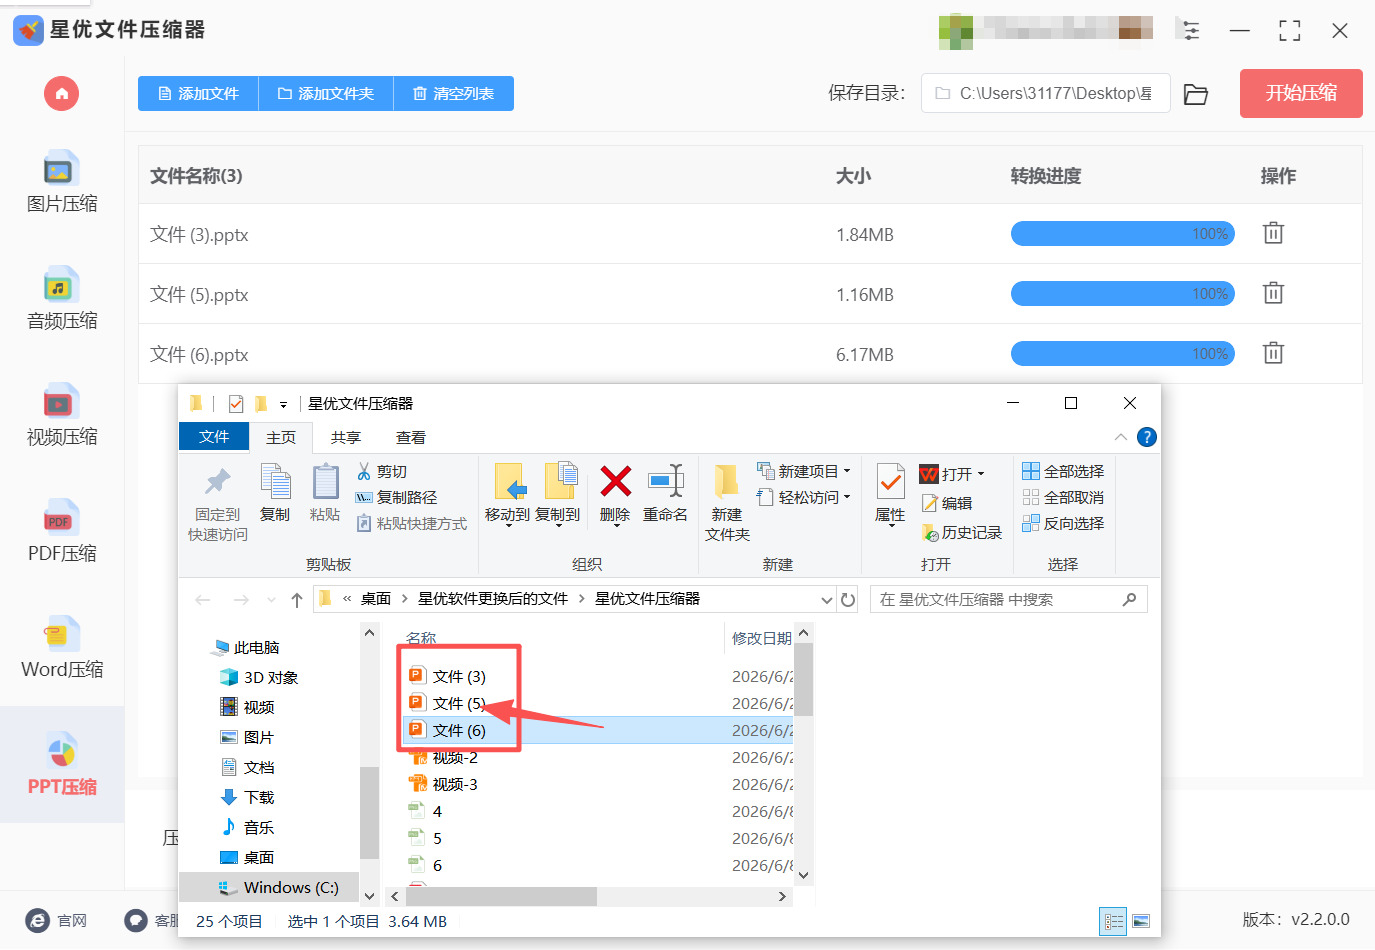
Task: Delete 文件 (5).pptx from list
Action: (x=1273, y=293)
